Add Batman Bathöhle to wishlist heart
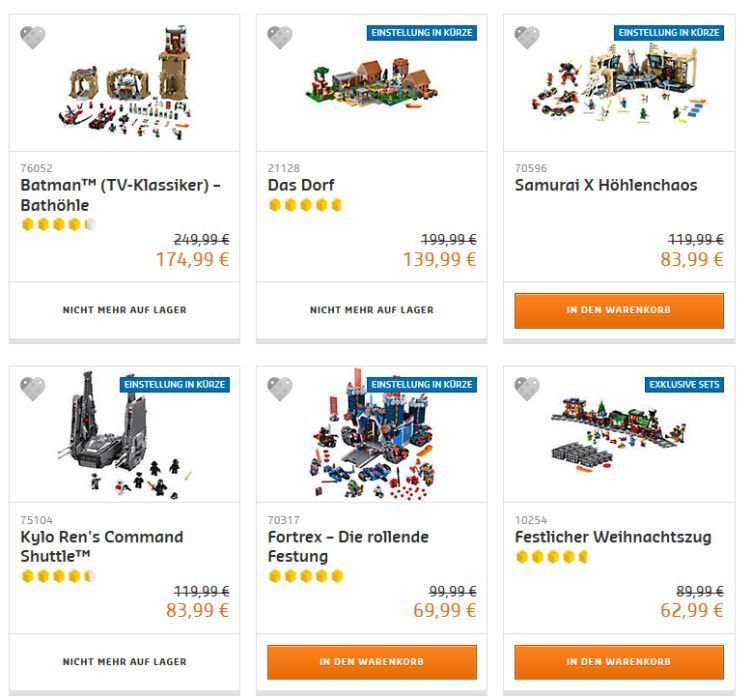 (x=33, y=38)
